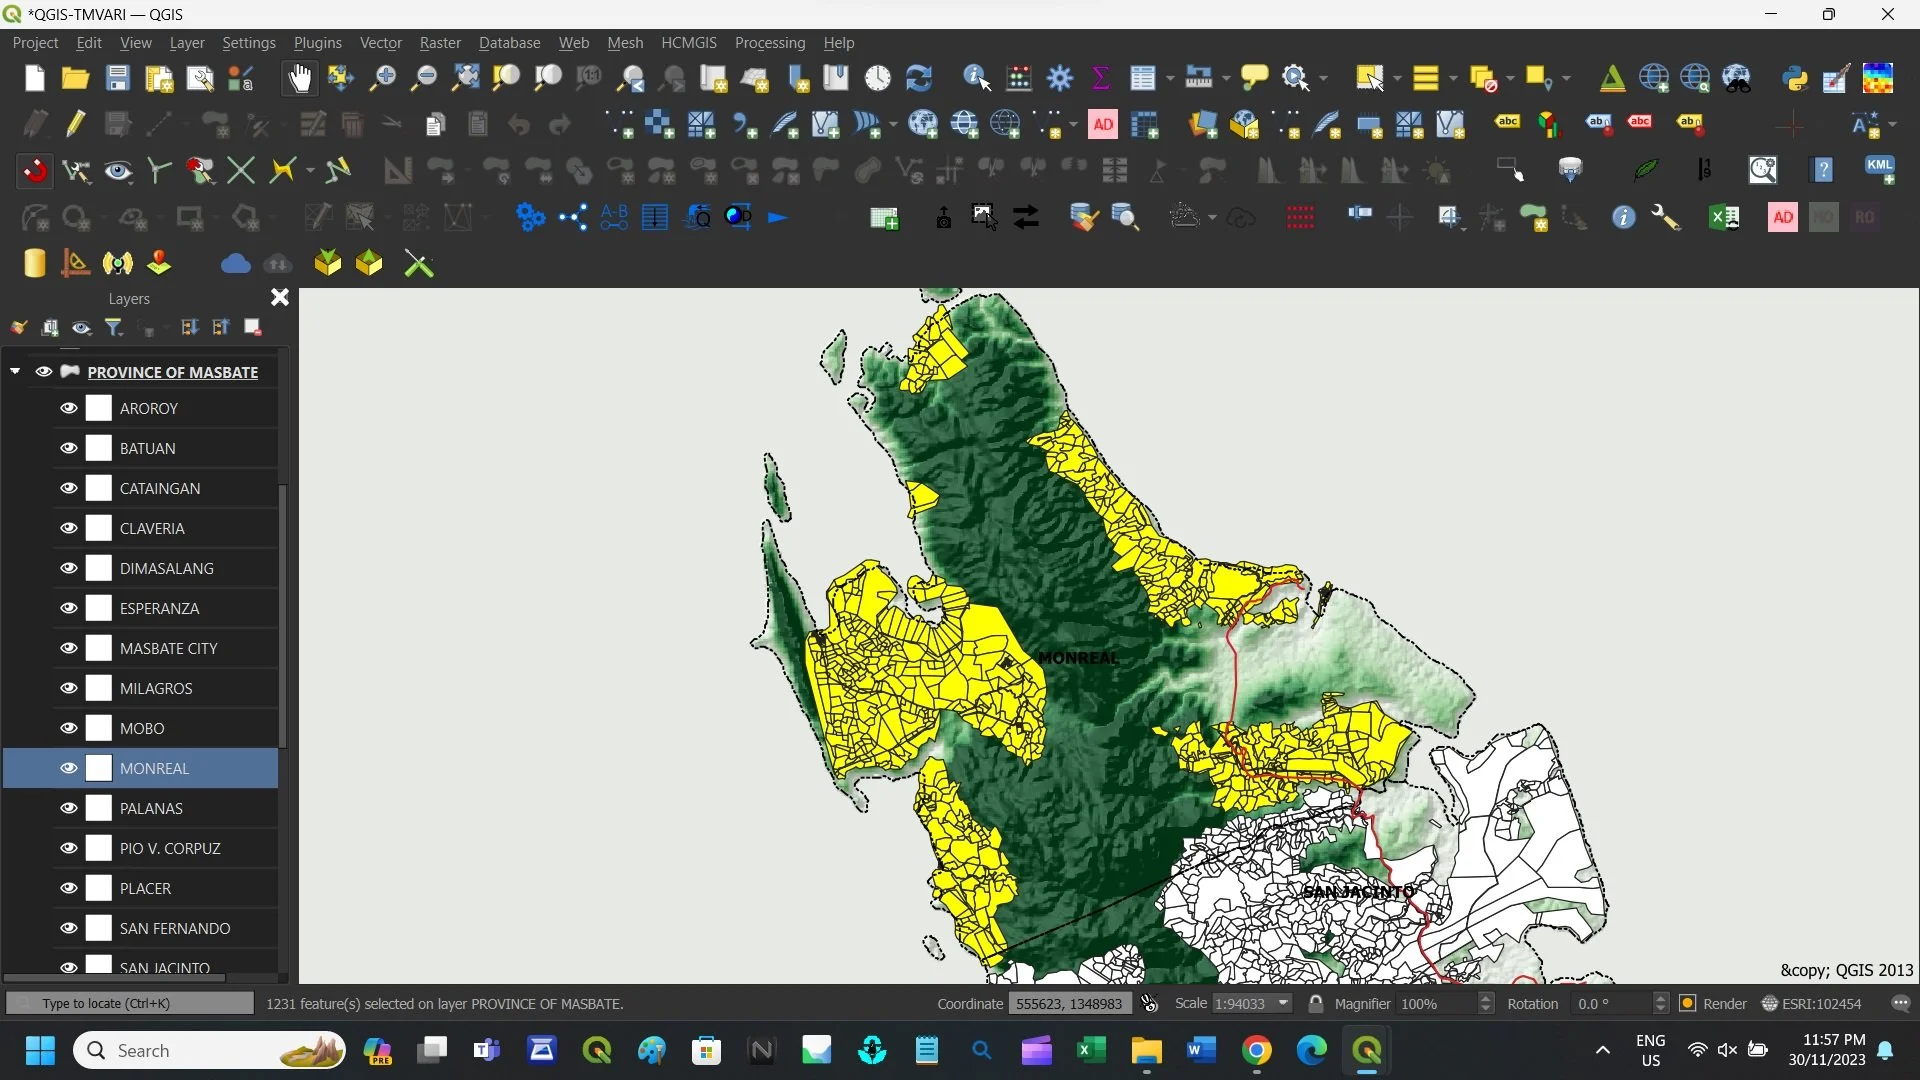
Task: Open the Vector menu
Action: pyautogui.click(x=380, y=43)
